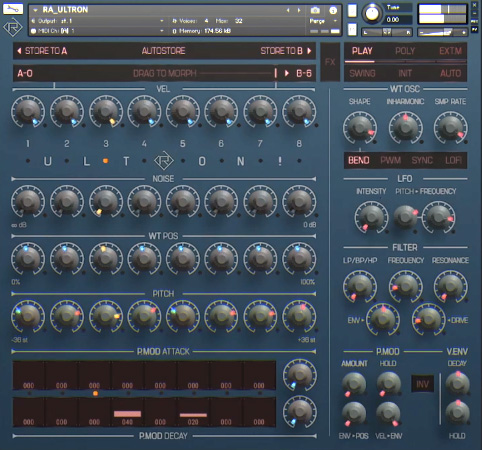482x450 pixels.
Task: Toggle the AUTO option
Action: [x=451, y=73]
